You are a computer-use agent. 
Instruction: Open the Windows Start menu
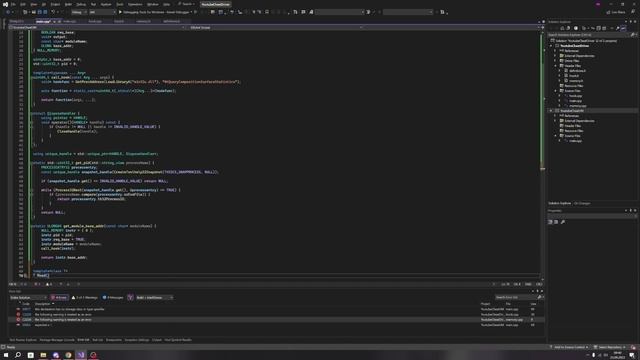[6, 355]
